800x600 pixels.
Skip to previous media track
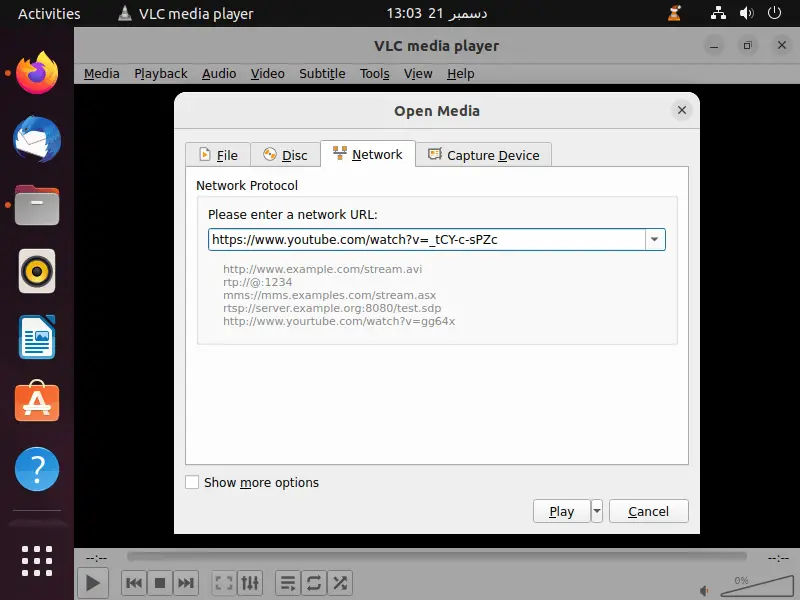[134, 583]
